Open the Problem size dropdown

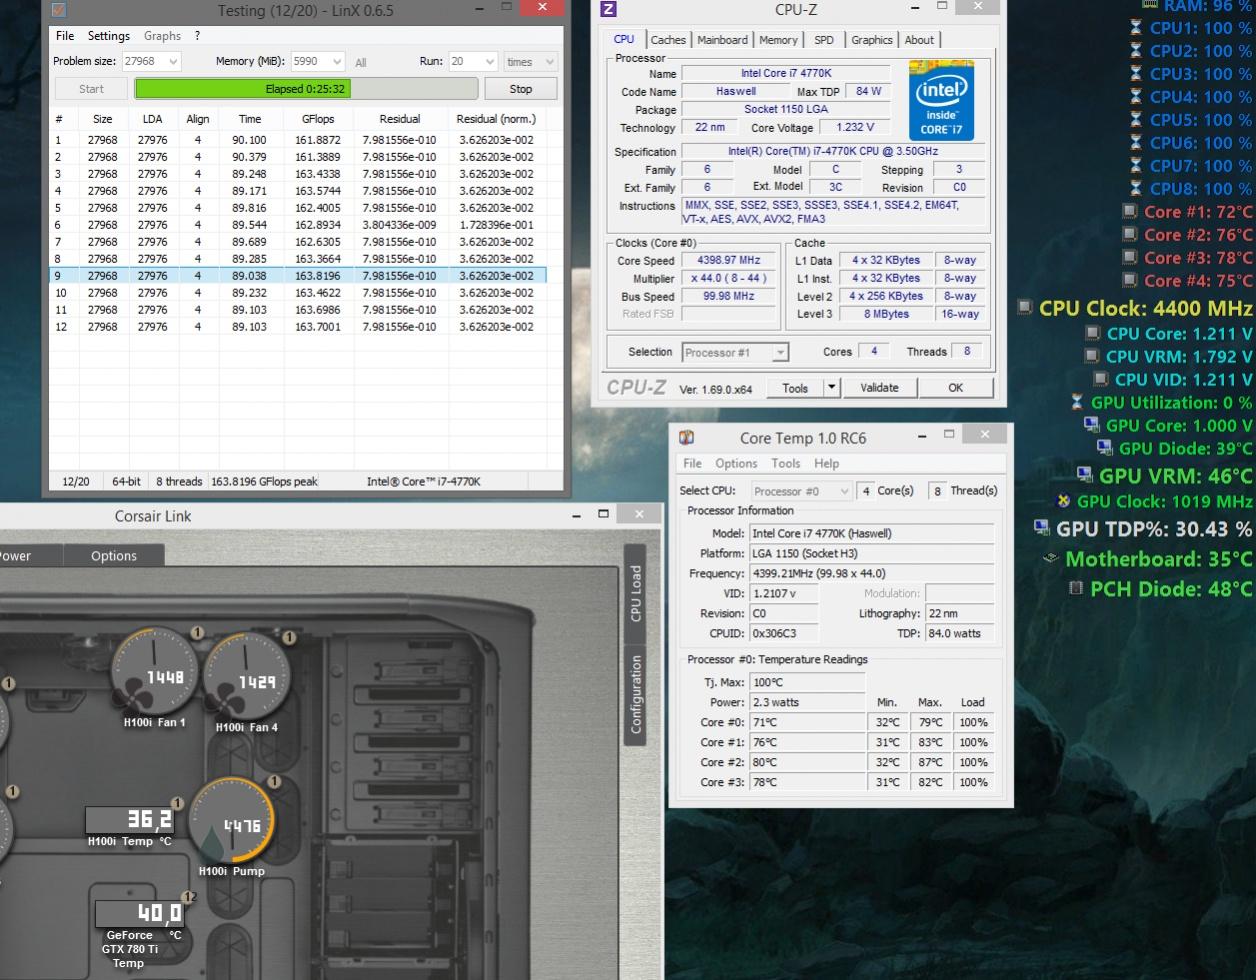[151, 62]
